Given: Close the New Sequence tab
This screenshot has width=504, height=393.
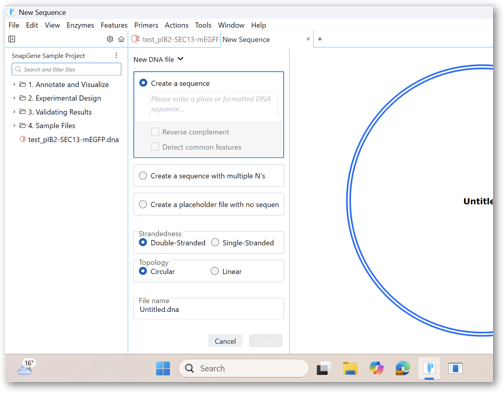Looking at the screenshot, I should point(308,39).
